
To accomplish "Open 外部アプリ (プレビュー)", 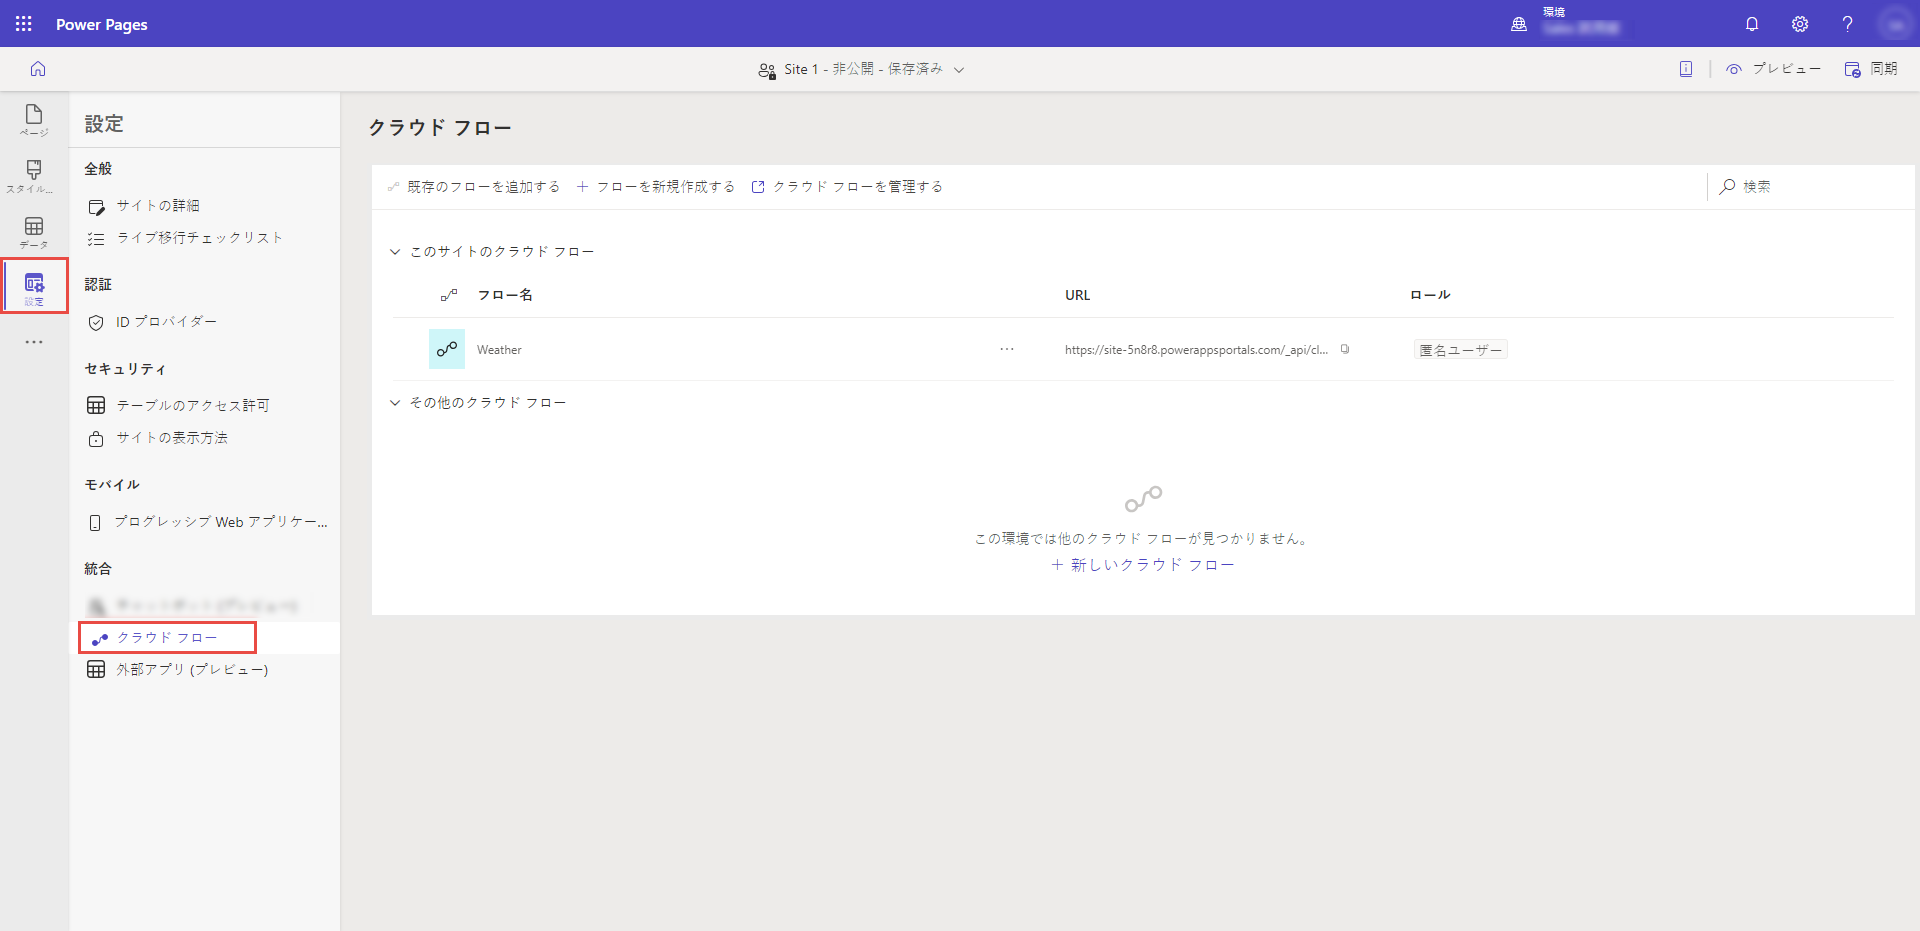I will tap(192, 670).
